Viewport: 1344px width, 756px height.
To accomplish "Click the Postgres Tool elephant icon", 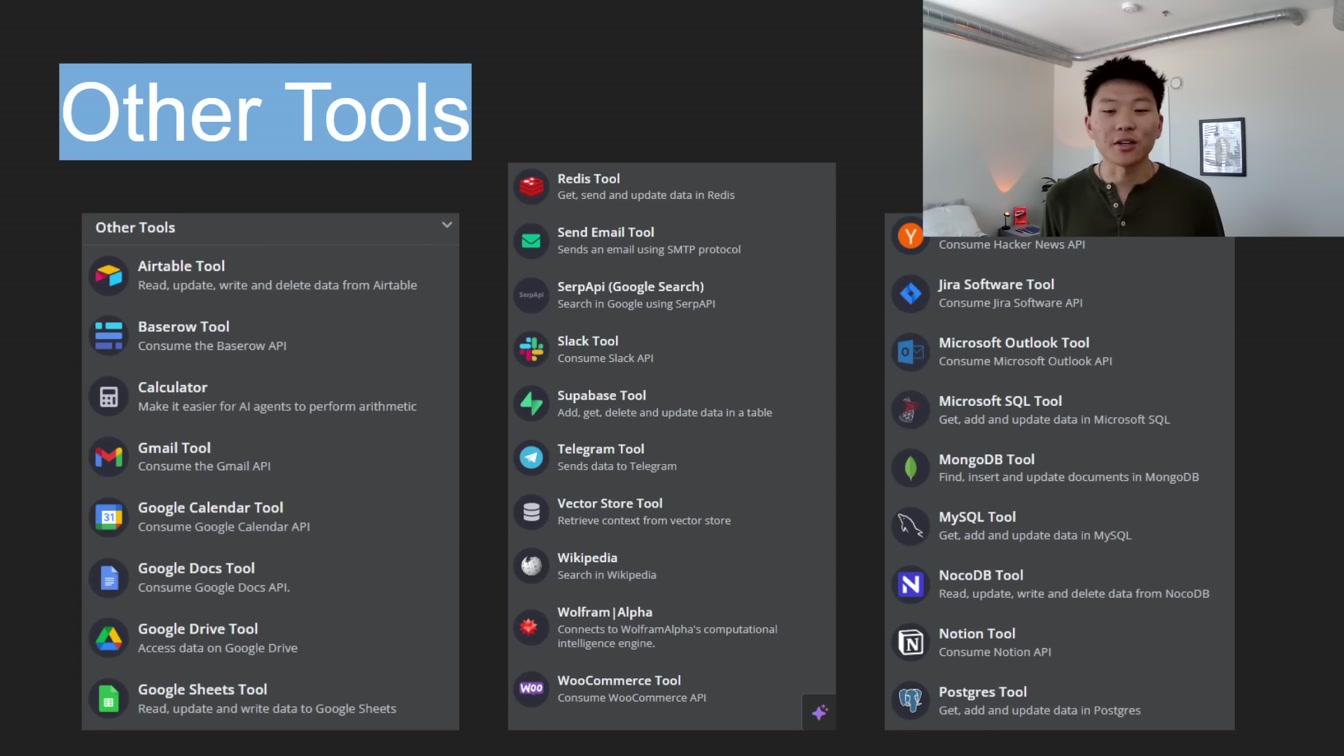I will point(910,700).
